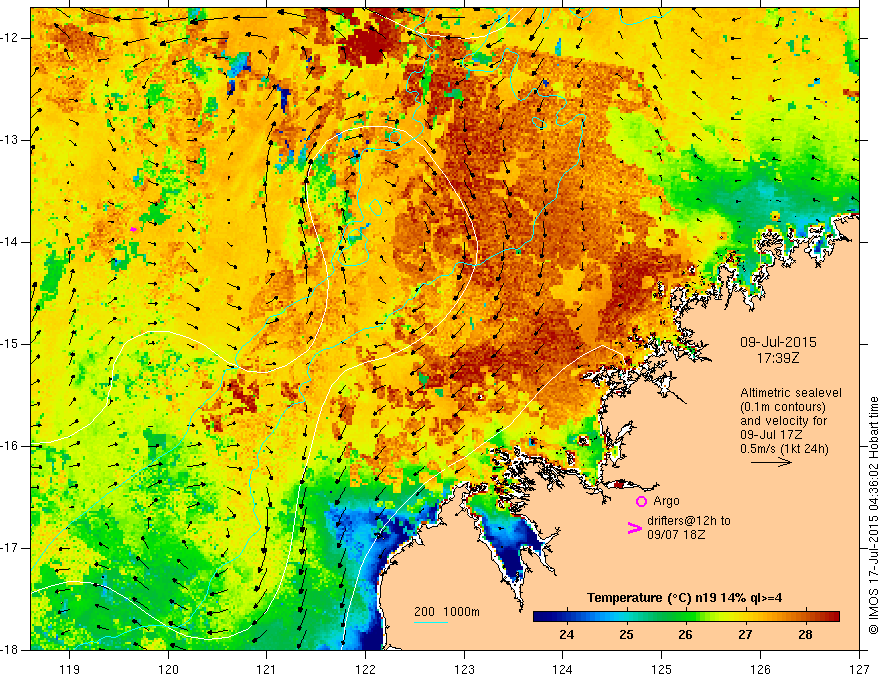Click the longitude axis label 123
Image resolution: width=880 pixels, height=680 pixels.
[x=464, y=669]
